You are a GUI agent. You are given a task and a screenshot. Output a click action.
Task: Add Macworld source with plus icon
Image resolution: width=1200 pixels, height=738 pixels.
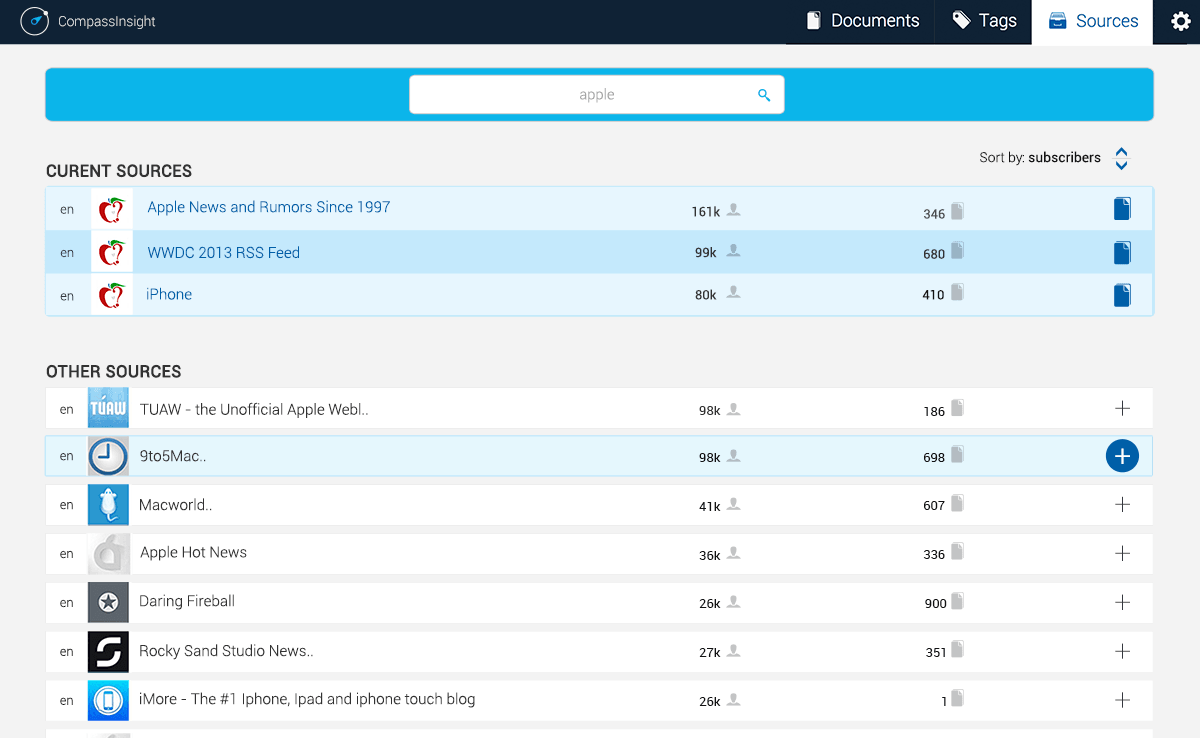click(x=1122, y=505)
